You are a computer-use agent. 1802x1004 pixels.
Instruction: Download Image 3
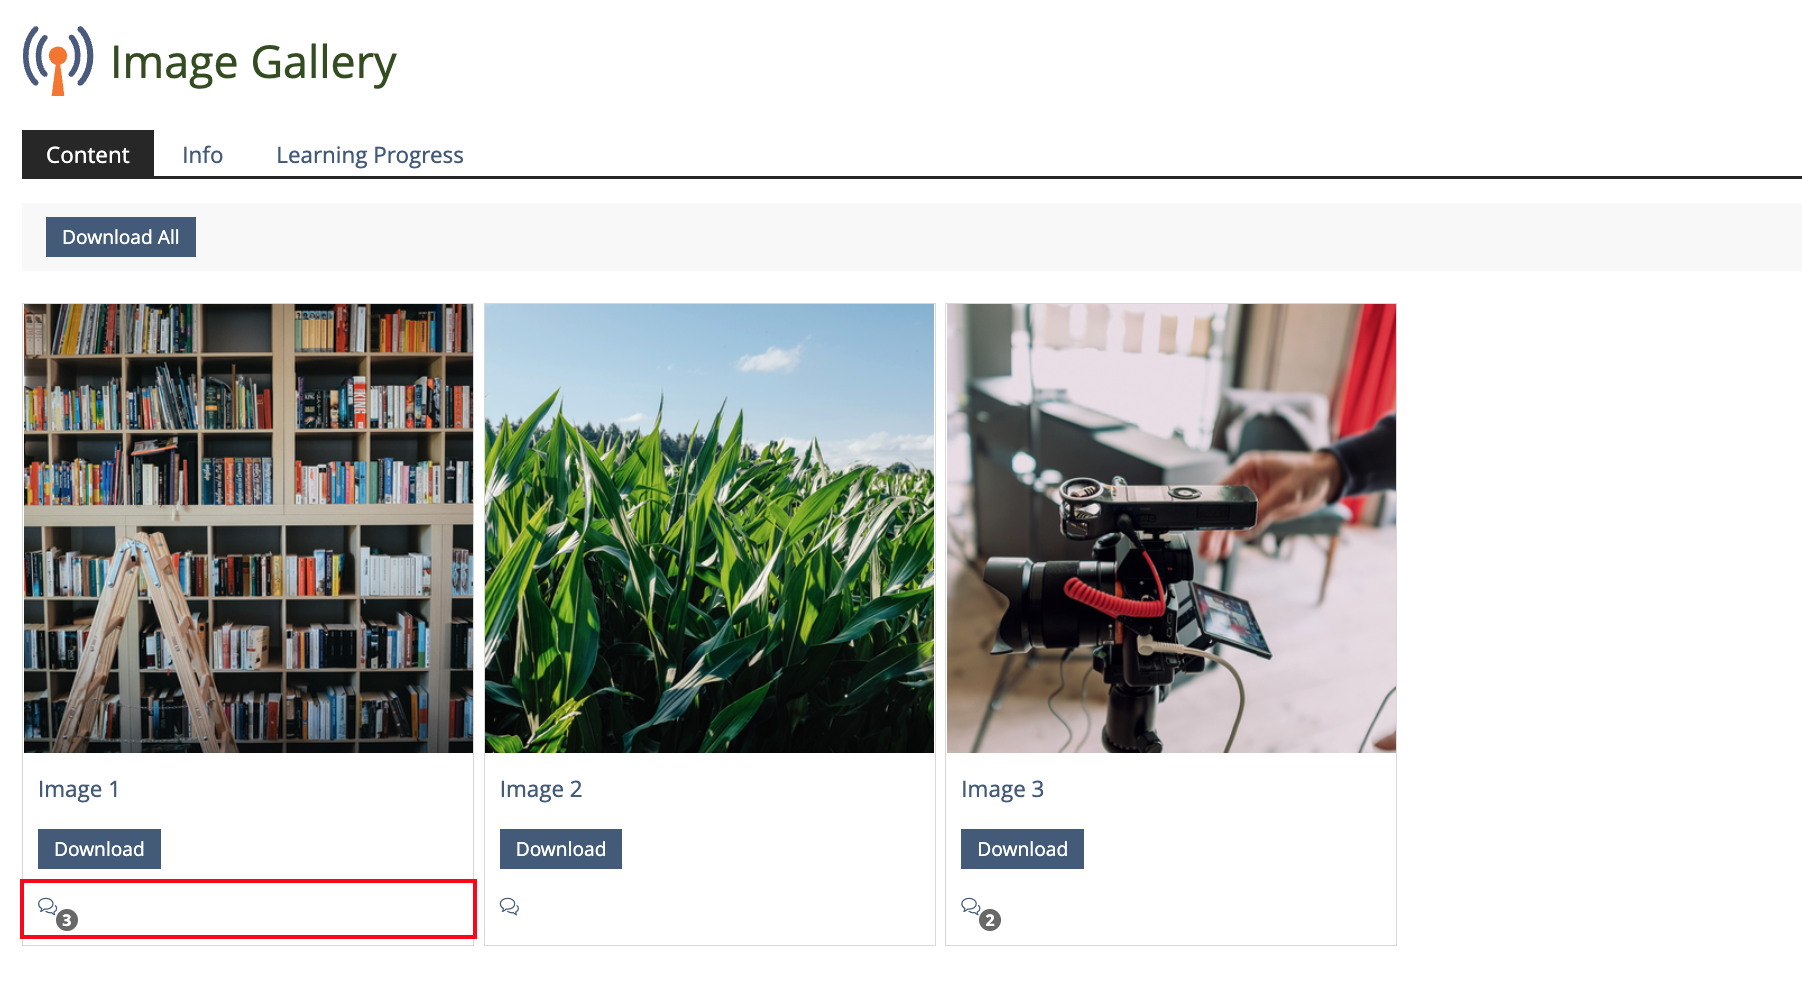1022,849
